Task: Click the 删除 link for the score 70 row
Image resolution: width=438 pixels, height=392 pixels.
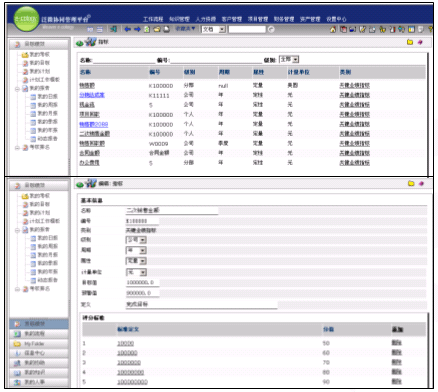Action: [396, 362]
